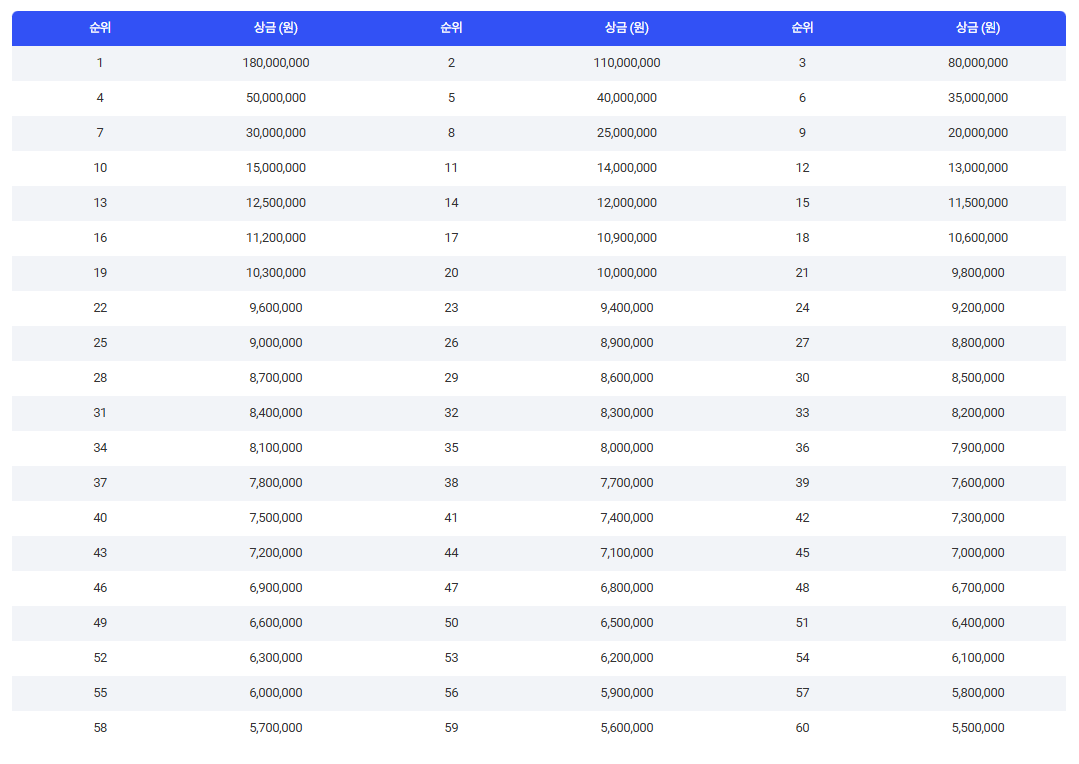
Task: Select the 110,000,000 prize amount
Action: pyautogui.click(x=626, y=63)
